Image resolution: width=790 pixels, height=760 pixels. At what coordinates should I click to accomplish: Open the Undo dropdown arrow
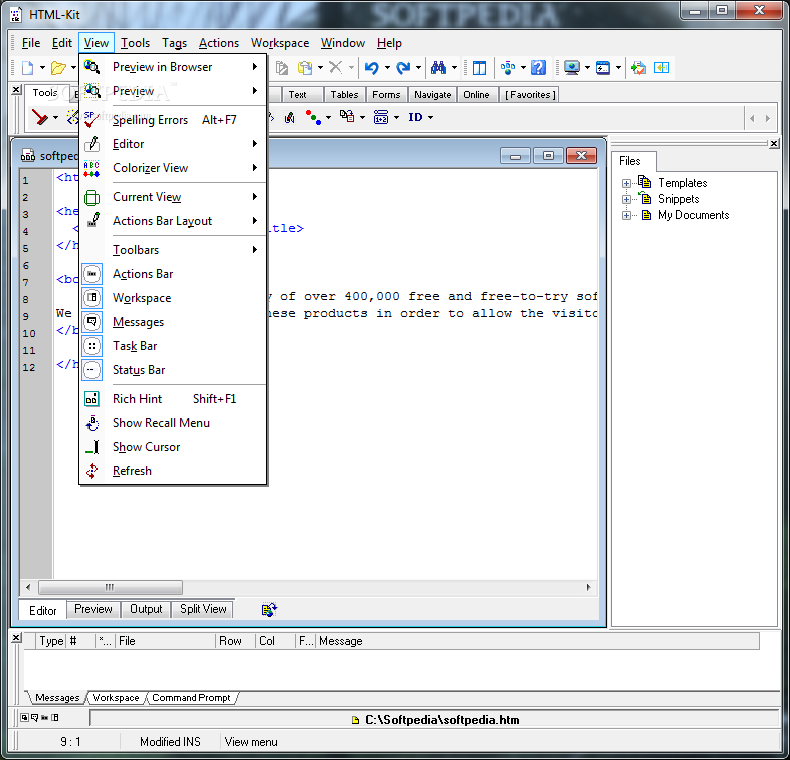[387, 68]
